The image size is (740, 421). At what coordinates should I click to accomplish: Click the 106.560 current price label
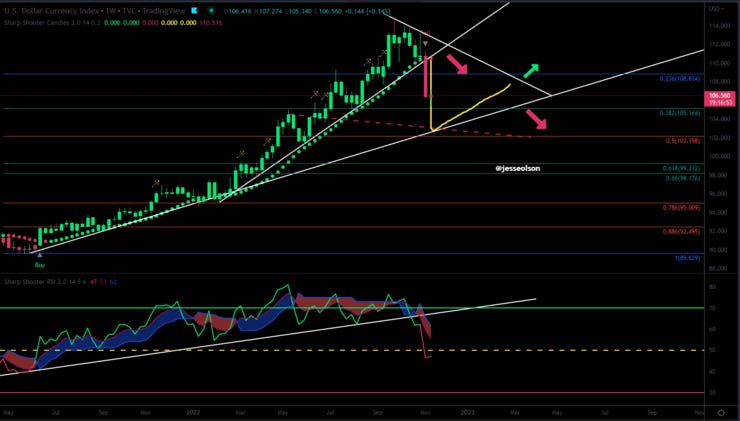coord(719,96)
